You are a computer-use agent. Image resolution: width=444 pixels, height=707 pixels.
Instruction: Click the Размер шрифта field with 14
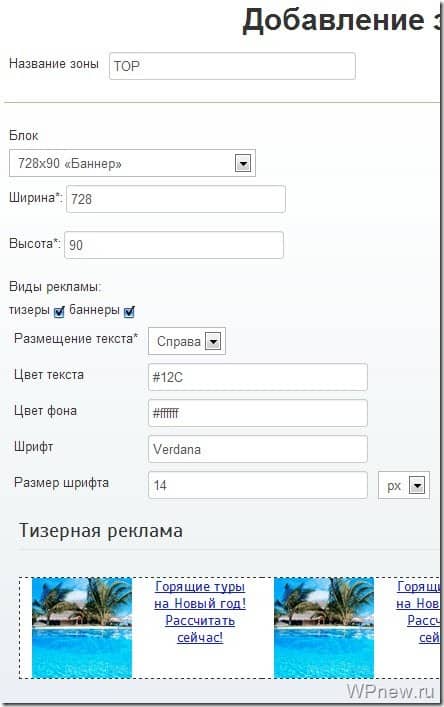click(257, 485)
